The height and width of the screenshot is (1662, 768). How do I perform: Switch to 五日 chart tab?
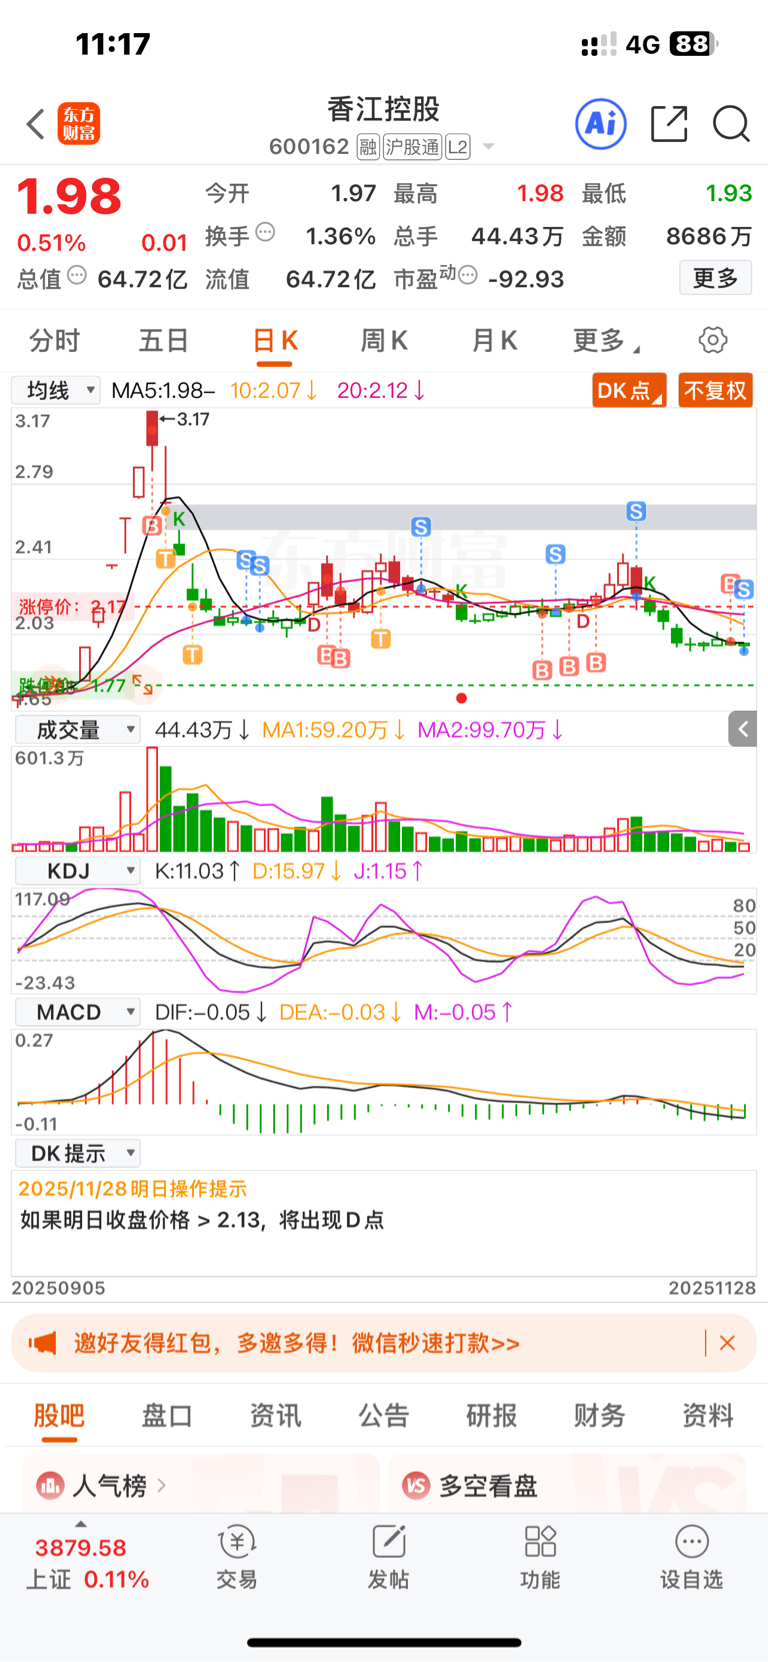163,341
